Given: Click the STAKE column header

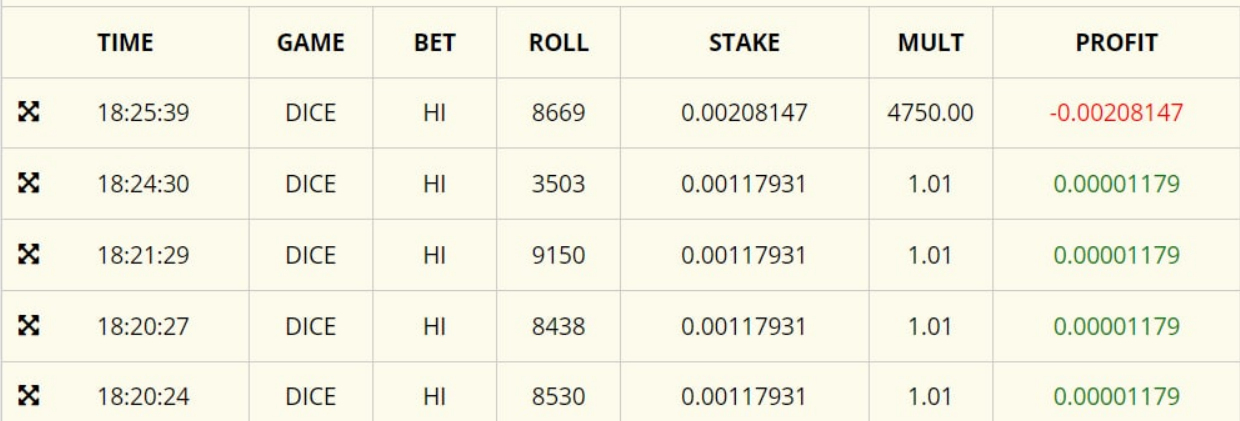Looking at the screenshot, I should (x=743, y=43).
